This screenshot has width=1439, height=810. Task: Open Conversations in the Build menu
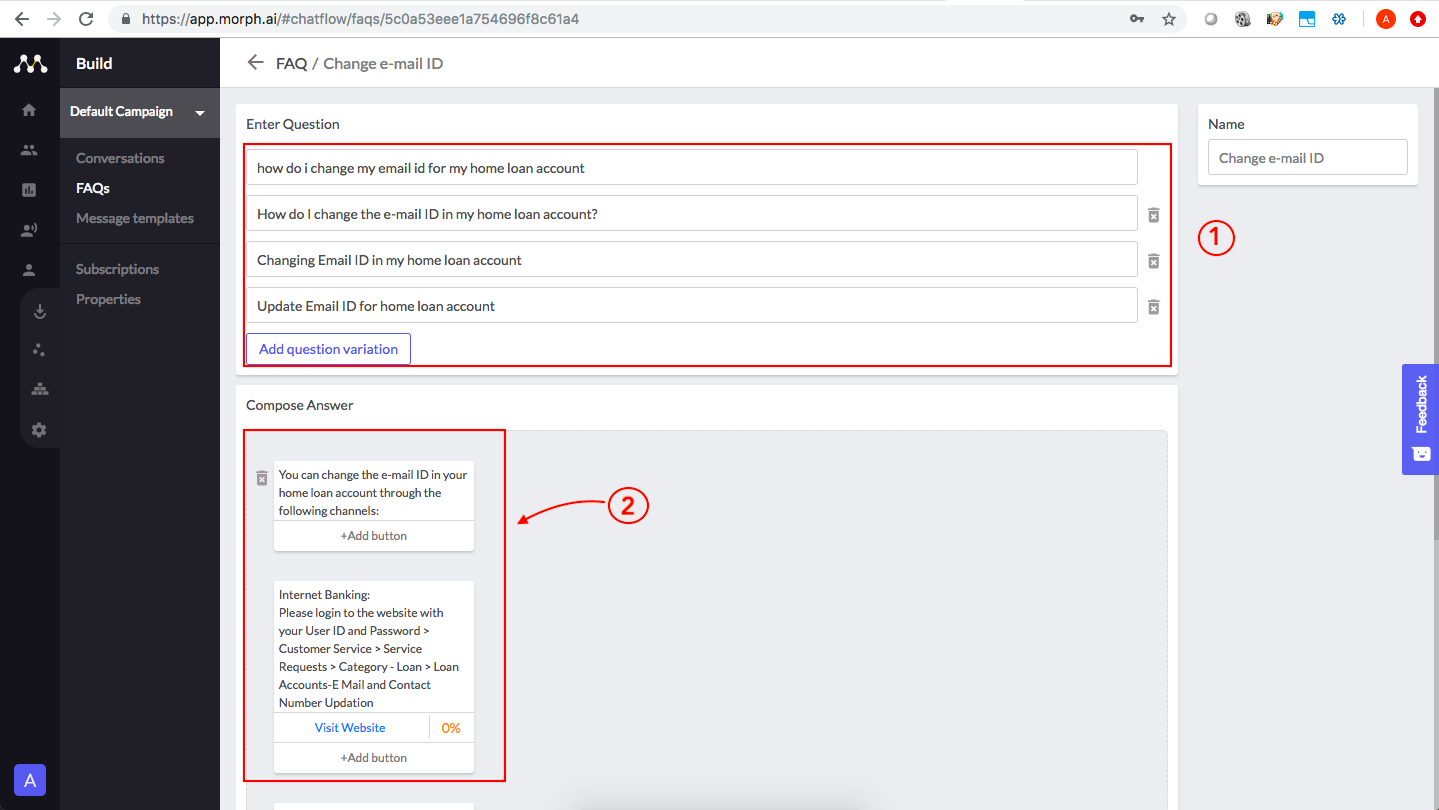120,158
